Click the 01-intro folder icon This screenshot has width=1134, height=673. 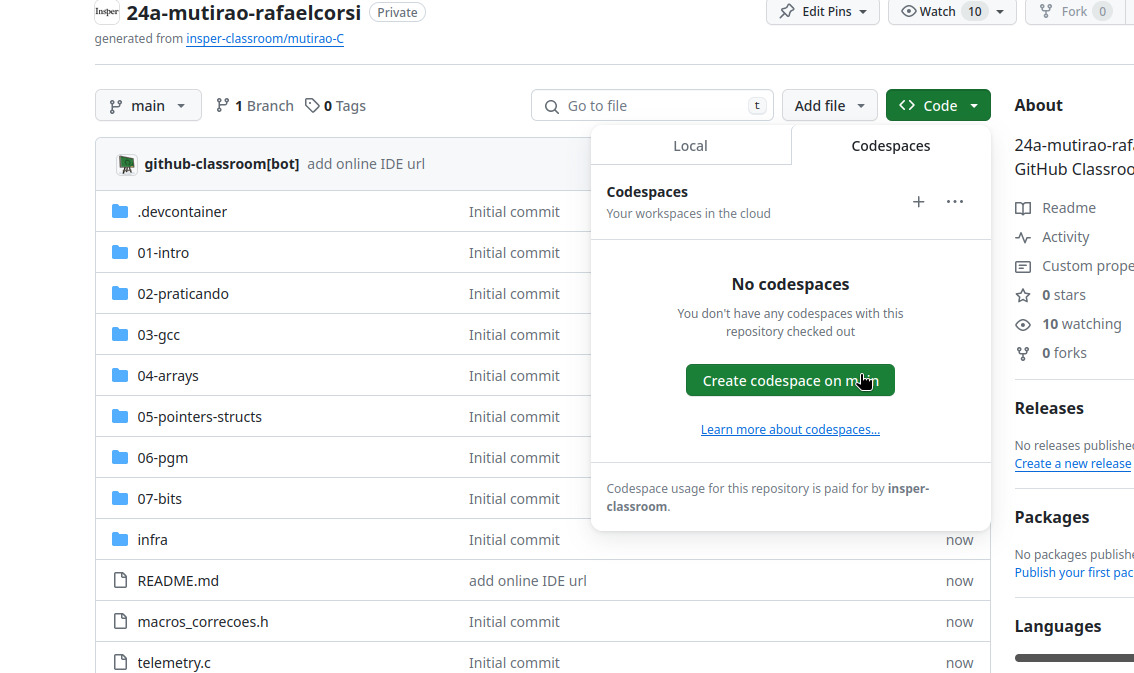[120, 252]
